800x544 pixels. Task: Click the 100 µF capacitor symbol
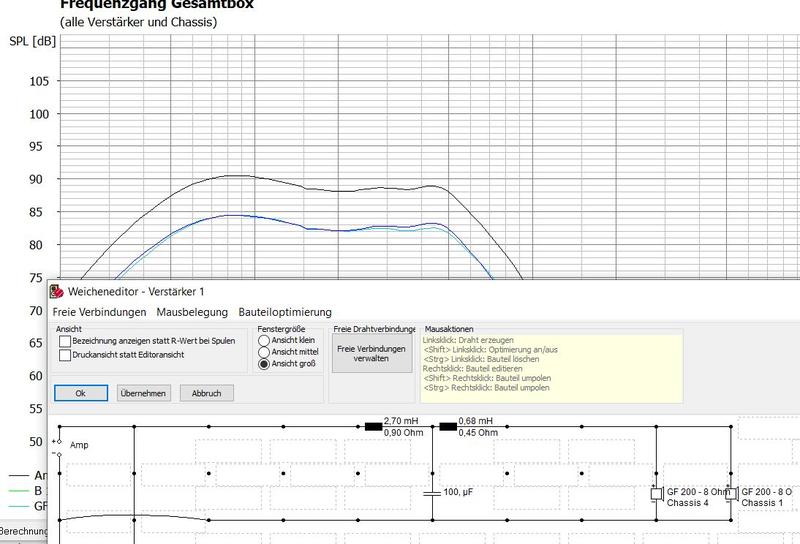[x=432, y=492]
